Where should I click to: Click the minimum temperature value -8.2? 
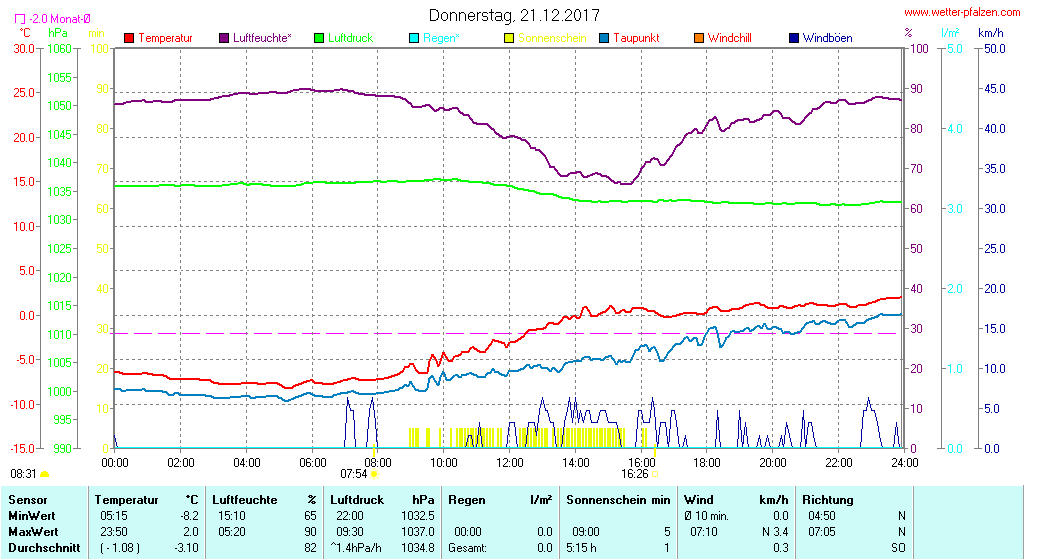tap(189, 516)
